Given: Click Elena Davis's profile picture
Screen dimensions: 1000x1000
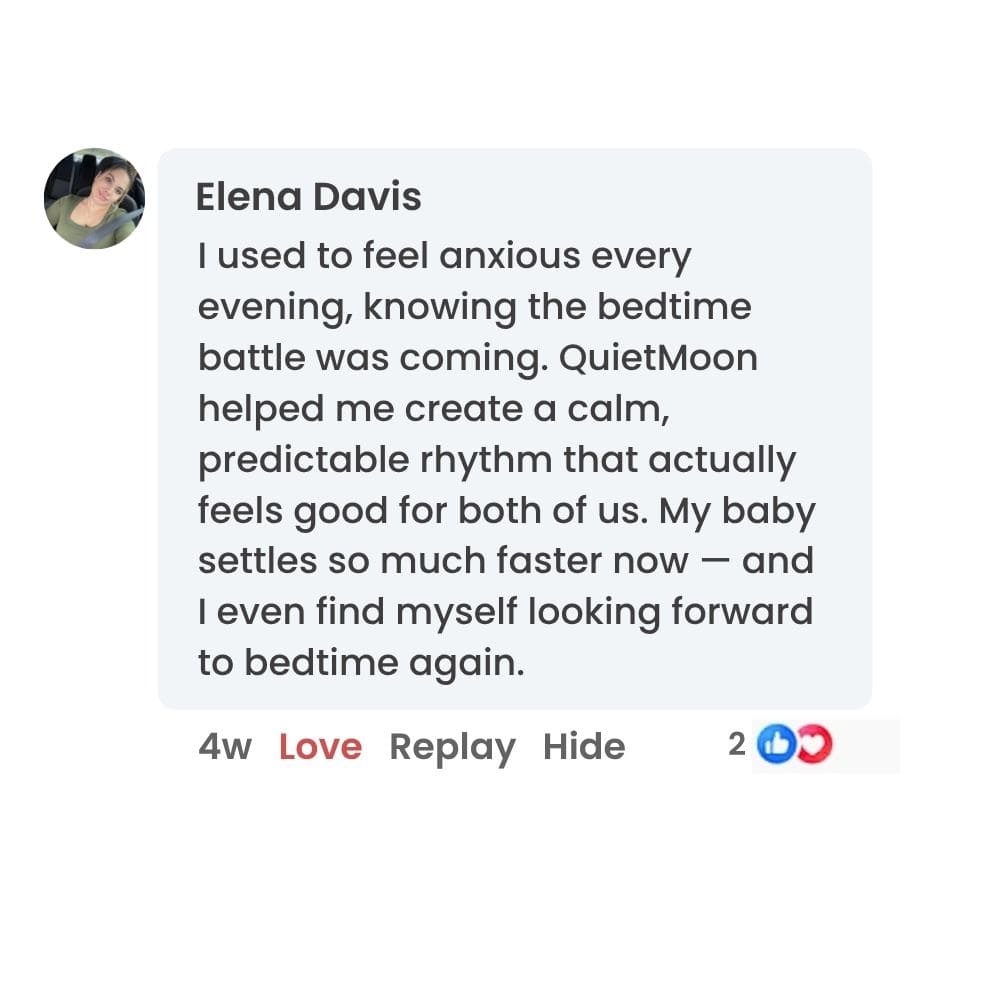Looking at the screenshot, I should pyautogui.click(x=94, y=199).
